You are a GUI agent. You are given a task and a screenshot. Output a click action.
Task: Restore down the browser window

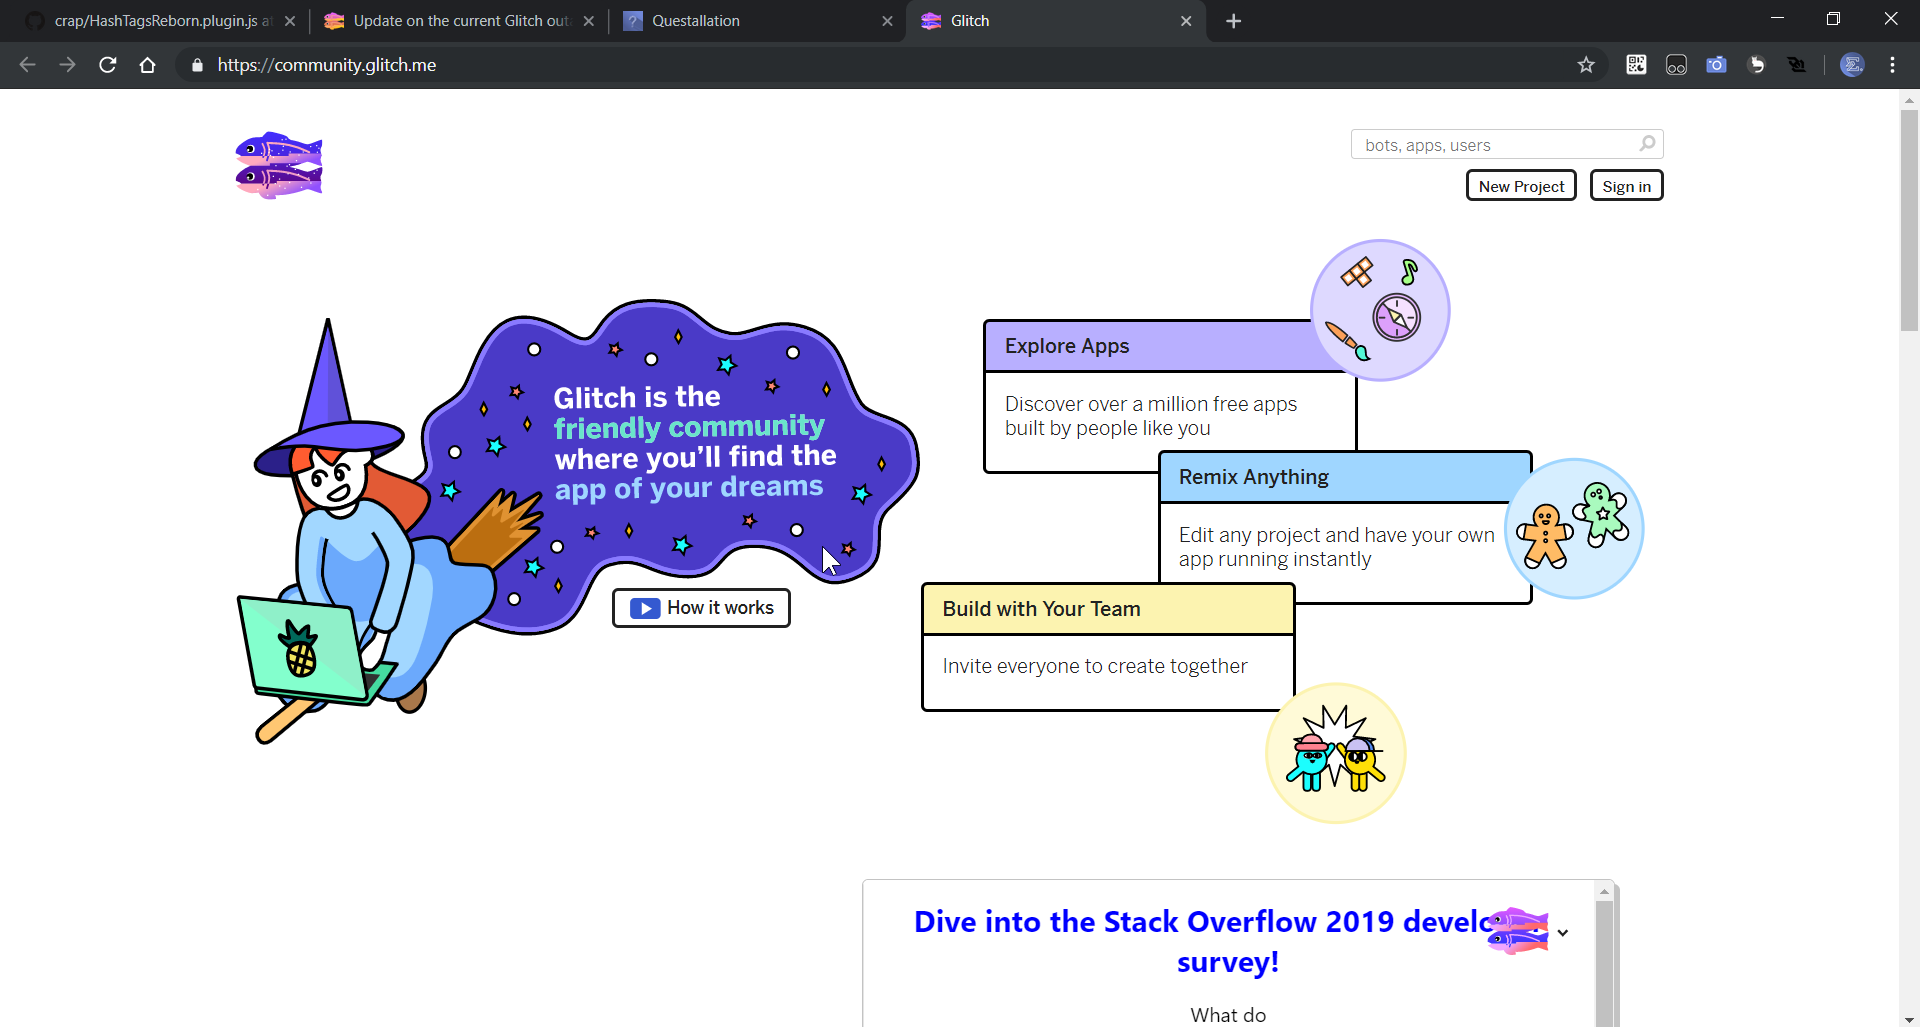click(x=1833, y=19)
